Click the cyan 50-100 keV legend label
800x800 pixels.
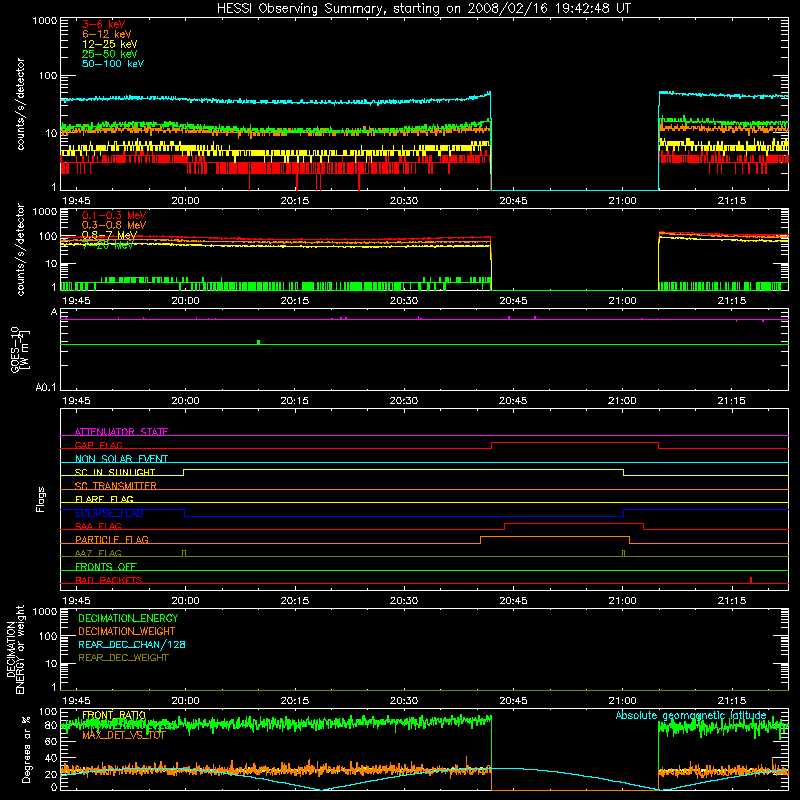pyautogui.click(x=113, y=64)
